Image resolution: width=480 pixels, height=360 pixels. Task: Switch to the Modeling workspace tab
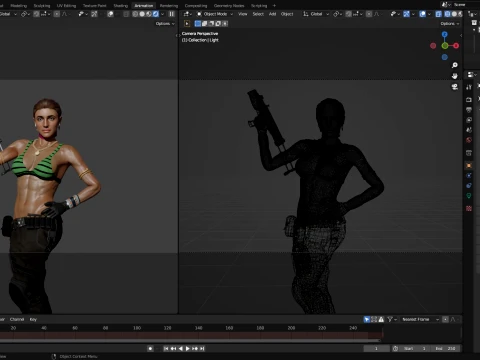point(18,6)
